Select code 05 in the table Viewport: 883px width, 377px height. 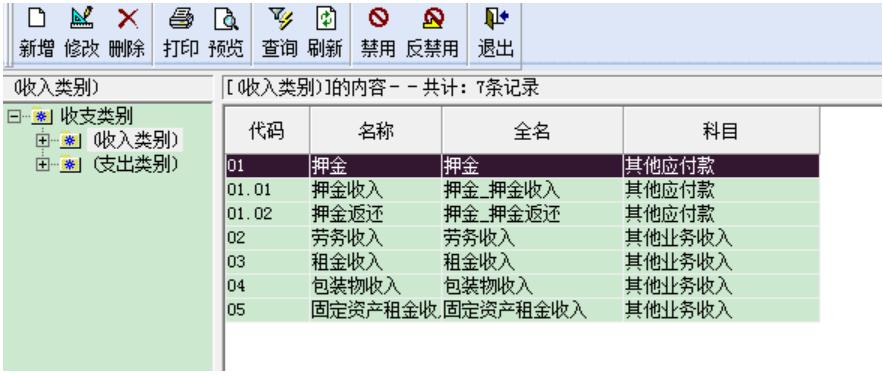click(267, 310)
